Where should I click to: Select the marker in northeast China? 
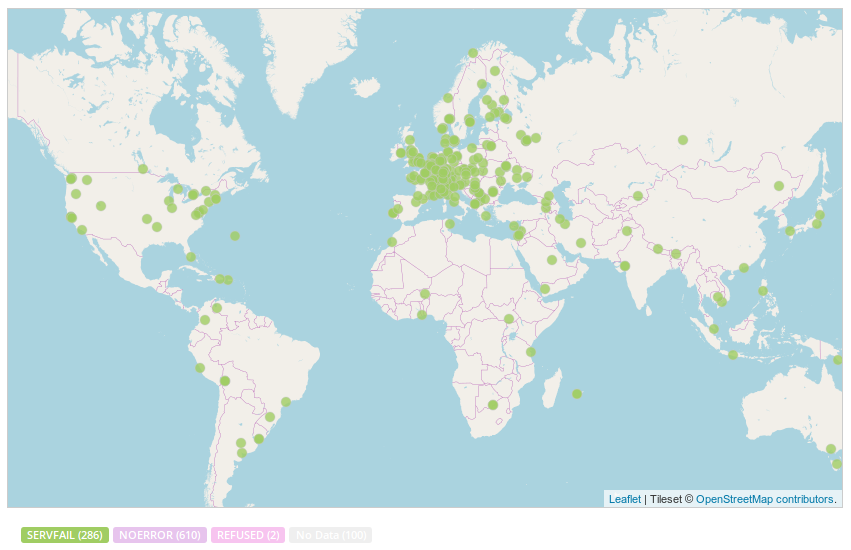click(x=779, y=186)
